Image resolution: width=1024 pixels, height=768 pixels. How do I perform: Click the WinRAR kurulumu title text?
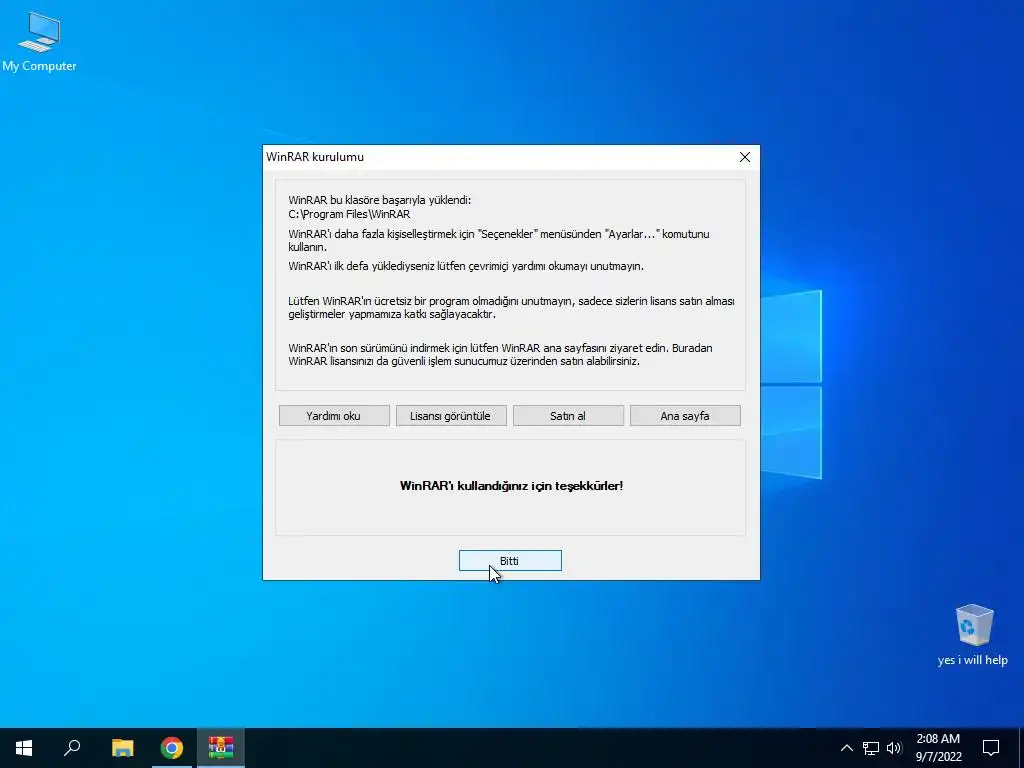point(315,157)
